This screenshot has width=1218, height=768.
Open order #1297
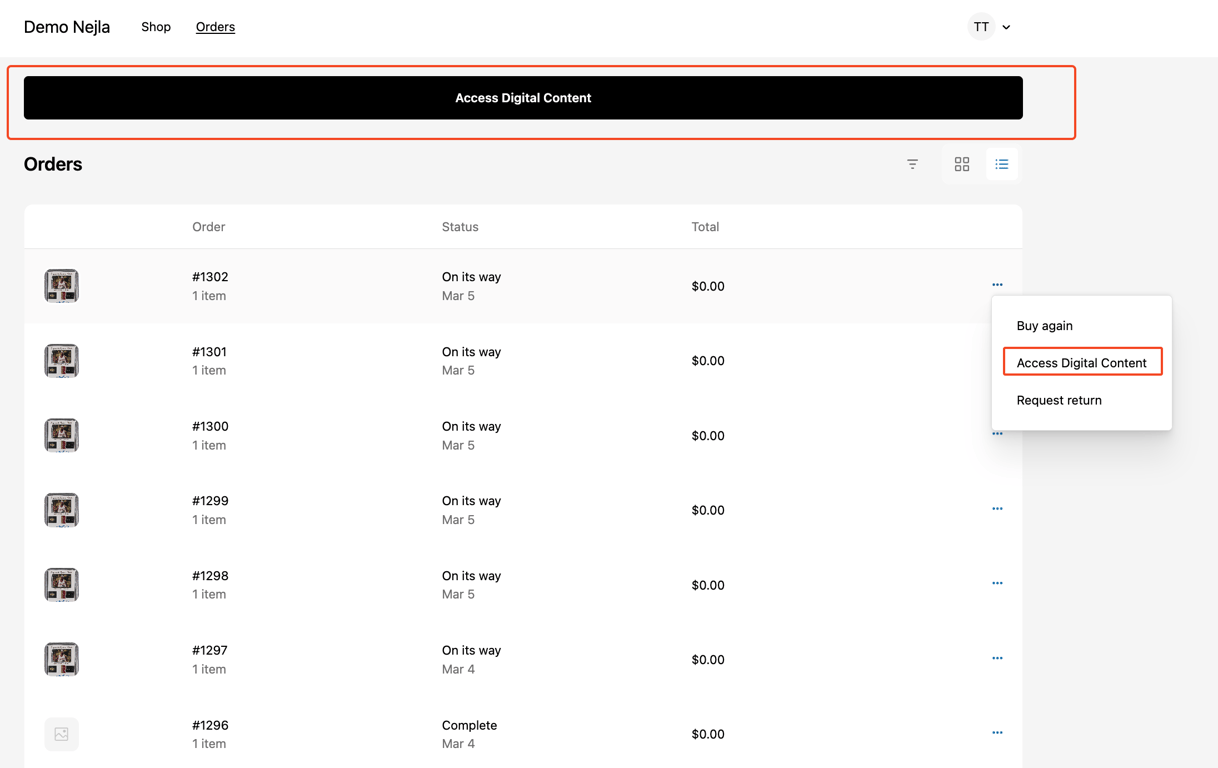[x=209, y=650]
